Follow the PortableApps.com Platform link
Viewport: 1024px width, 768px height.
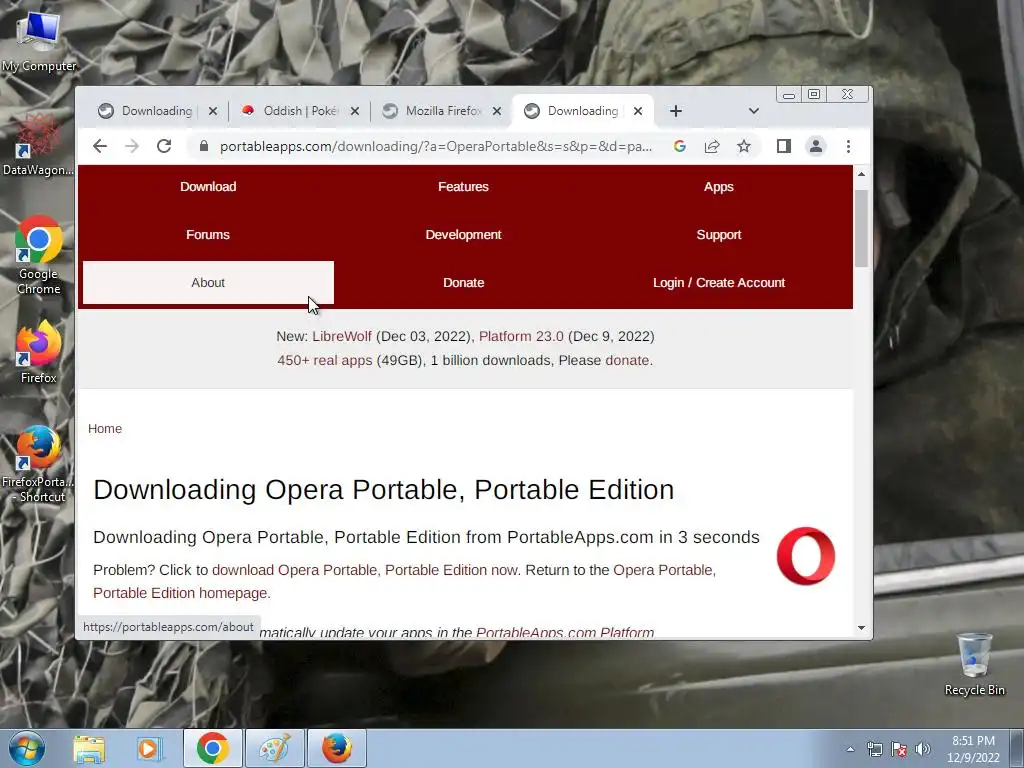coord(565,632)
